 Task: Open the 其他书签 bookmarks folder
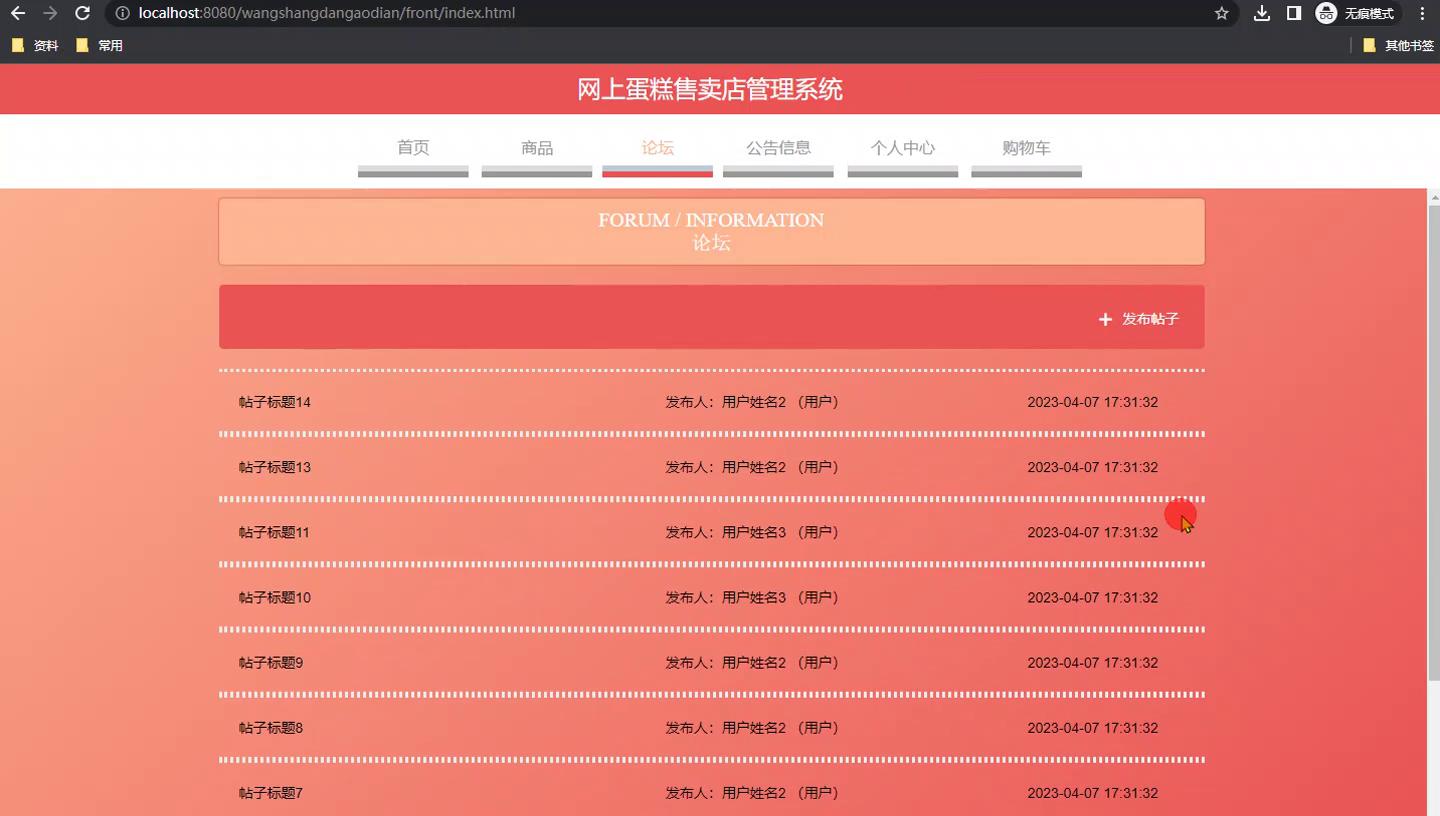1398,45
